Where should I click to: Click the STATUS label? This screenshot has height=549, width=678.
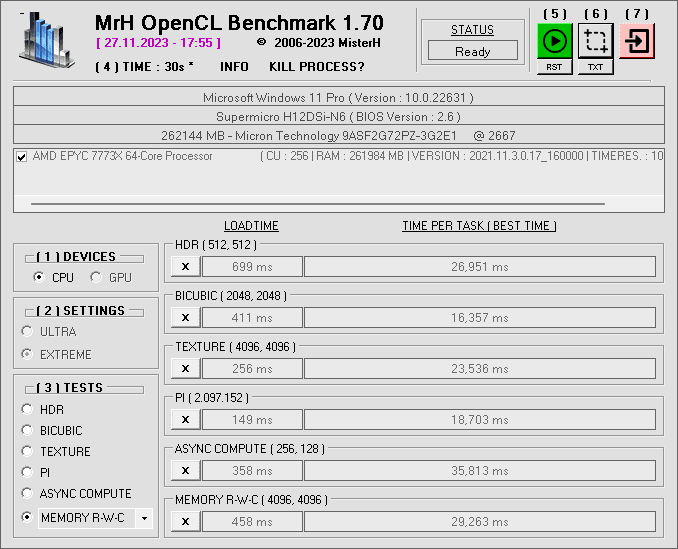click(x=472, y=30)
